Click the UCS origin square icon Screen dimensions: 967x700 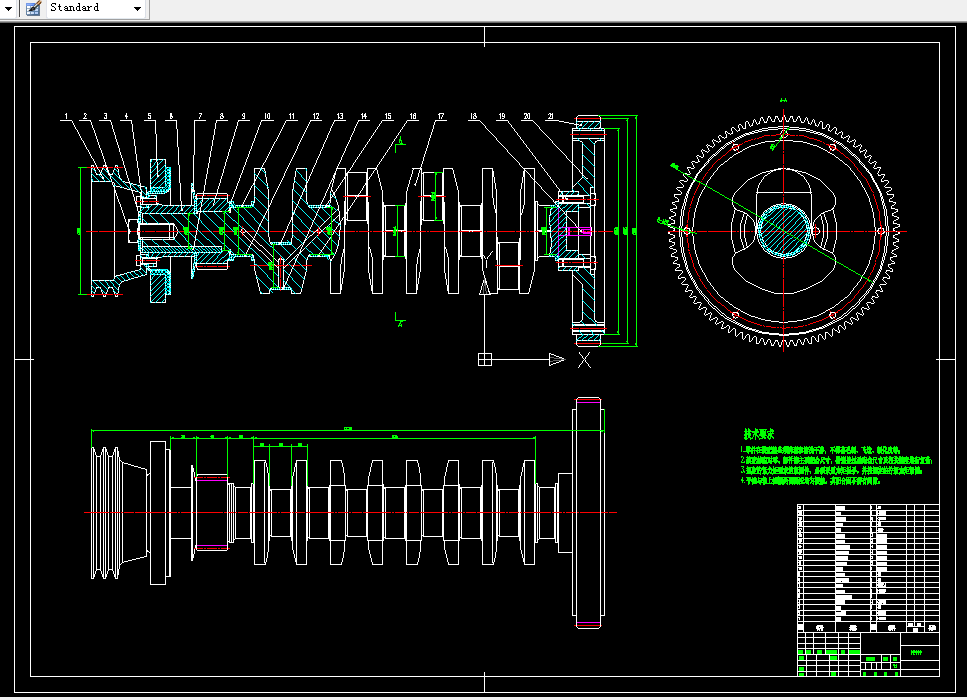[x=485, y=359]
